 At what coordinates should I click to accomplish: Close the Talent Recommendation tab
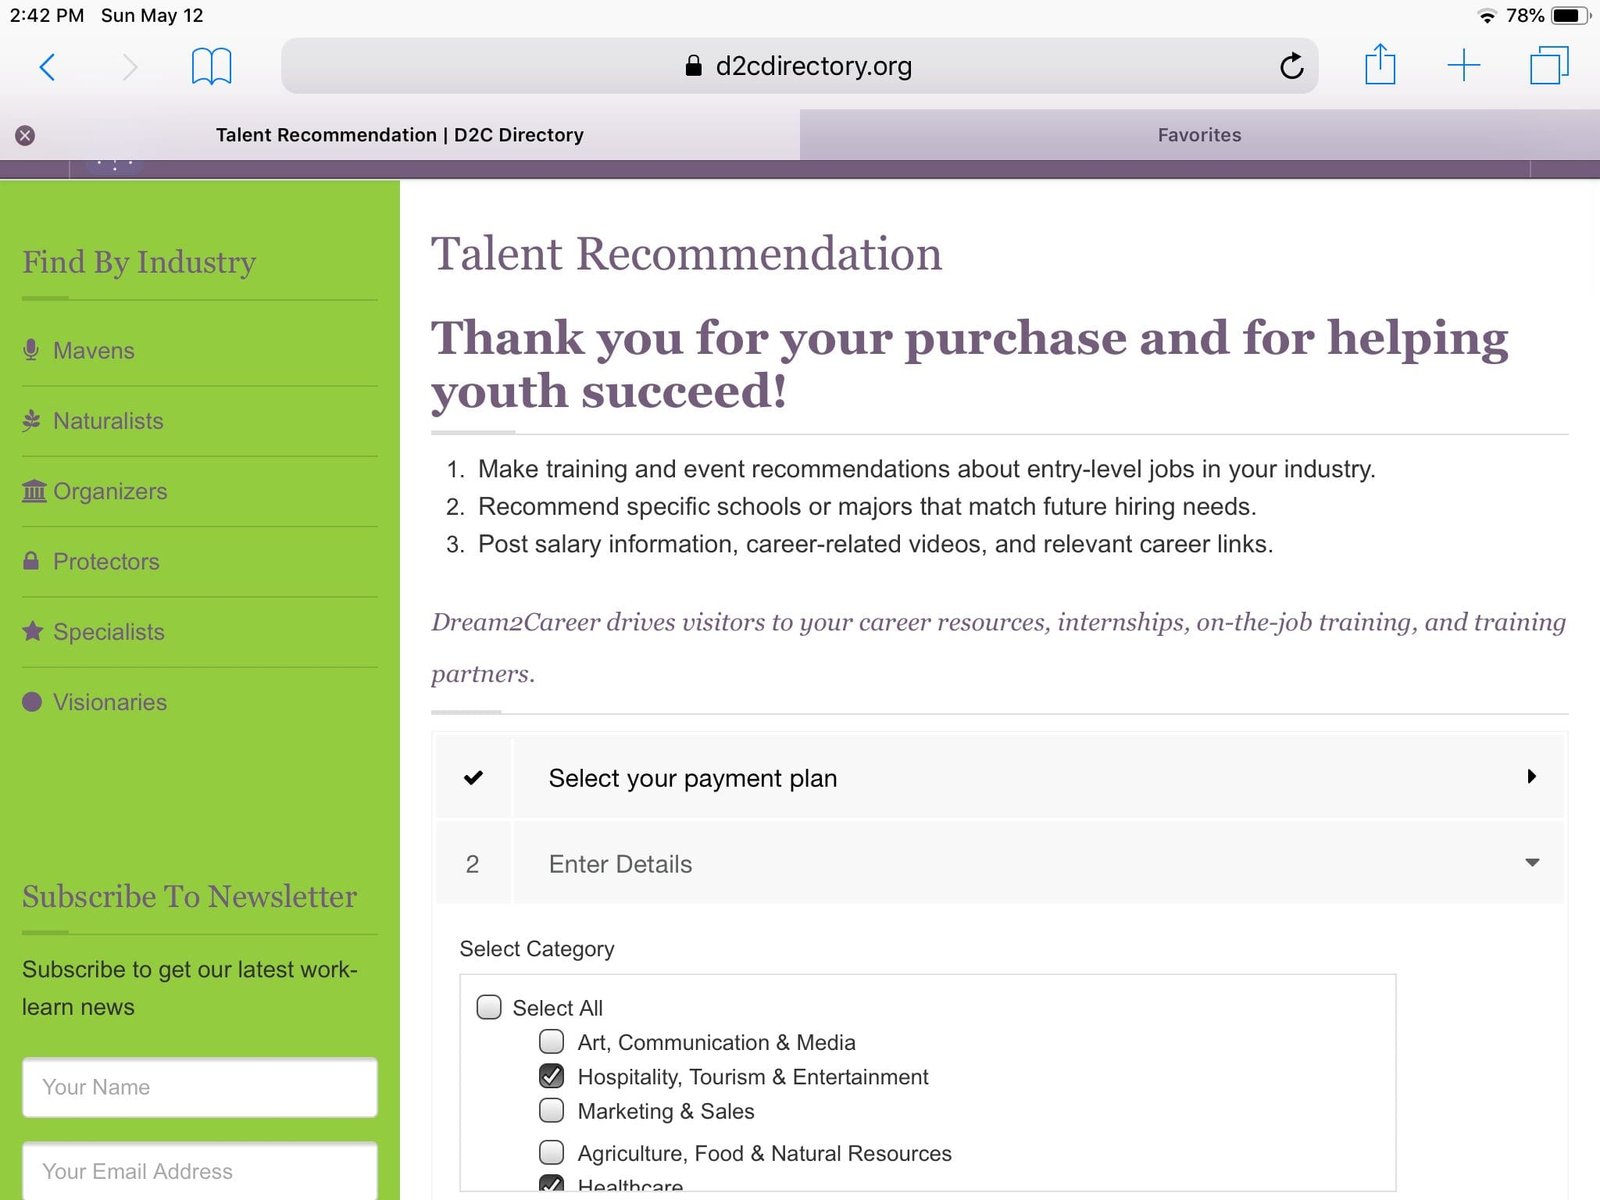(x=25, y=136)
